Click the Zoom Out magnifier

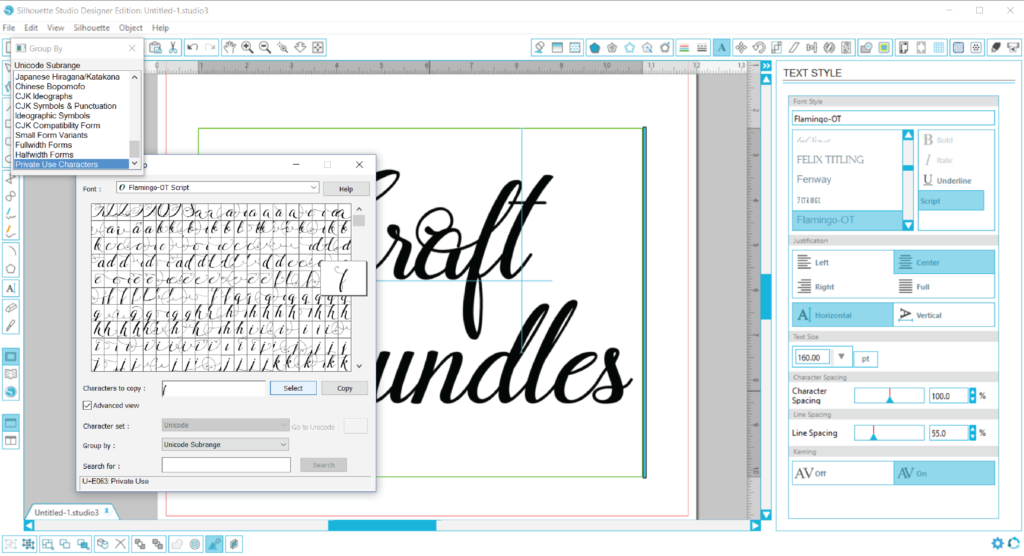(x=264, y=48)
